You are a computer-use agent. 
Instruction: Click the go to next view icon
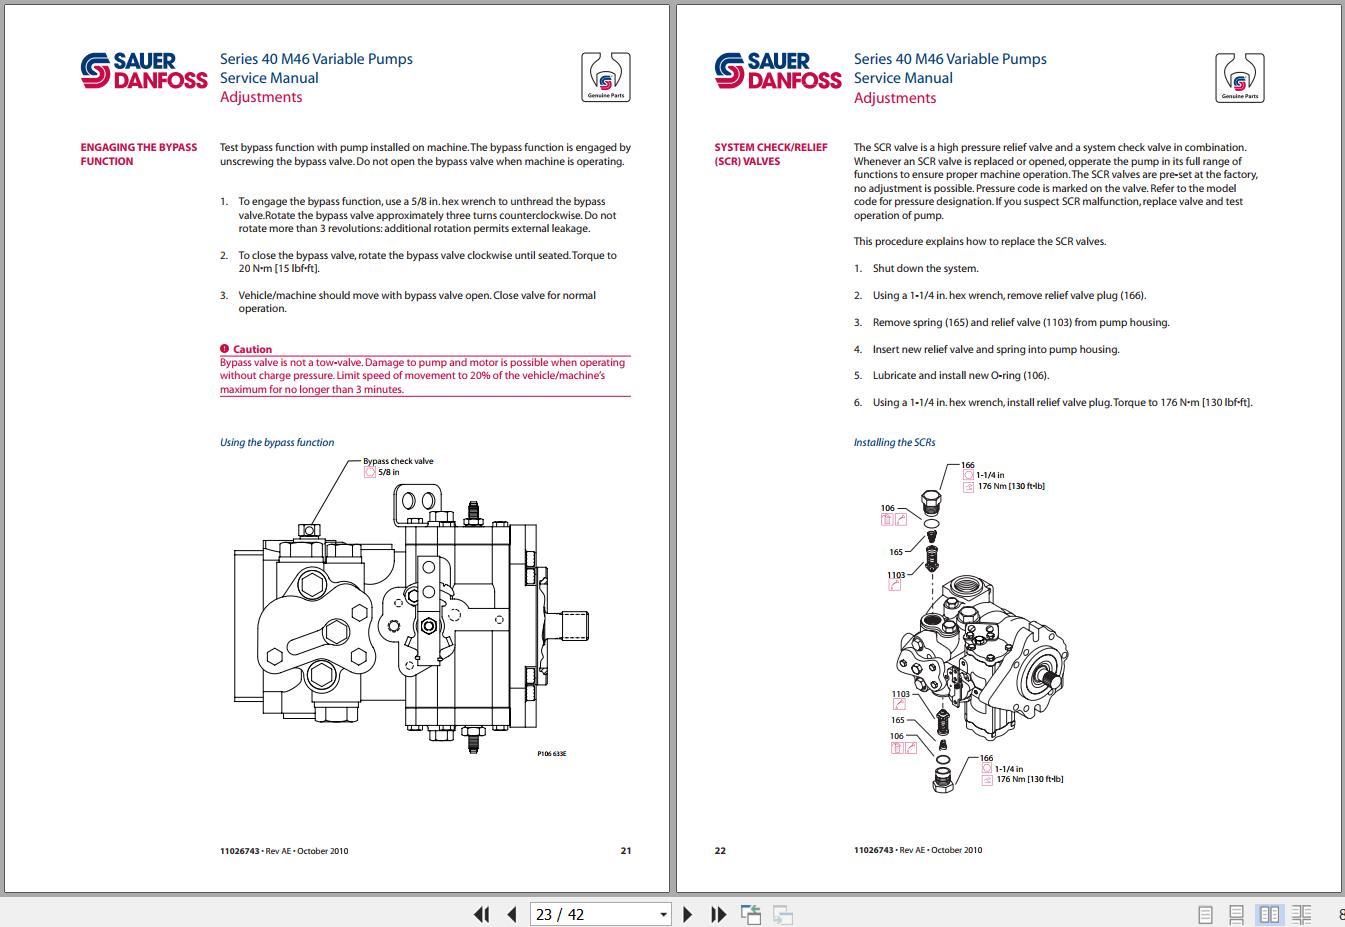(782, 914)
